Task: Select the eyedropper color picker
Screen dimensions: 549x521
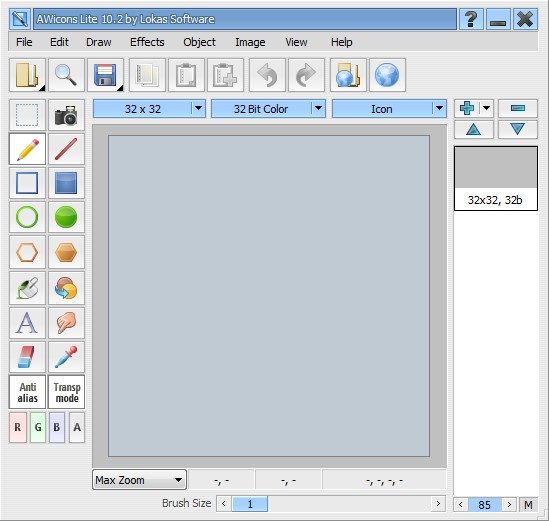Action: pos(66,357)
